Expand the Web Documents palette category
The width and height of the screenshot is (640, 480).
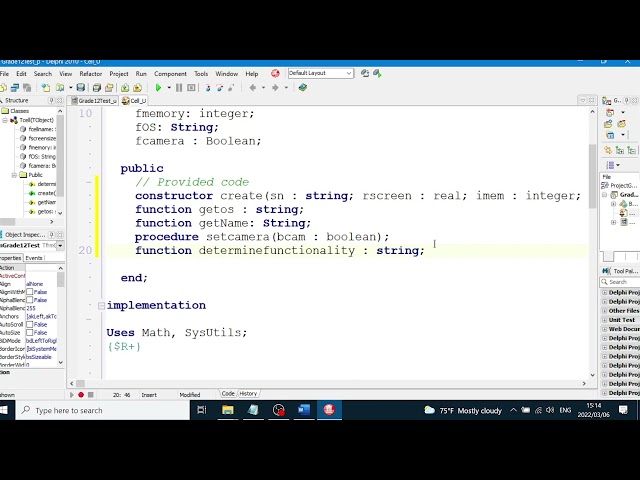pyautogui.click(x=604, y=329)
